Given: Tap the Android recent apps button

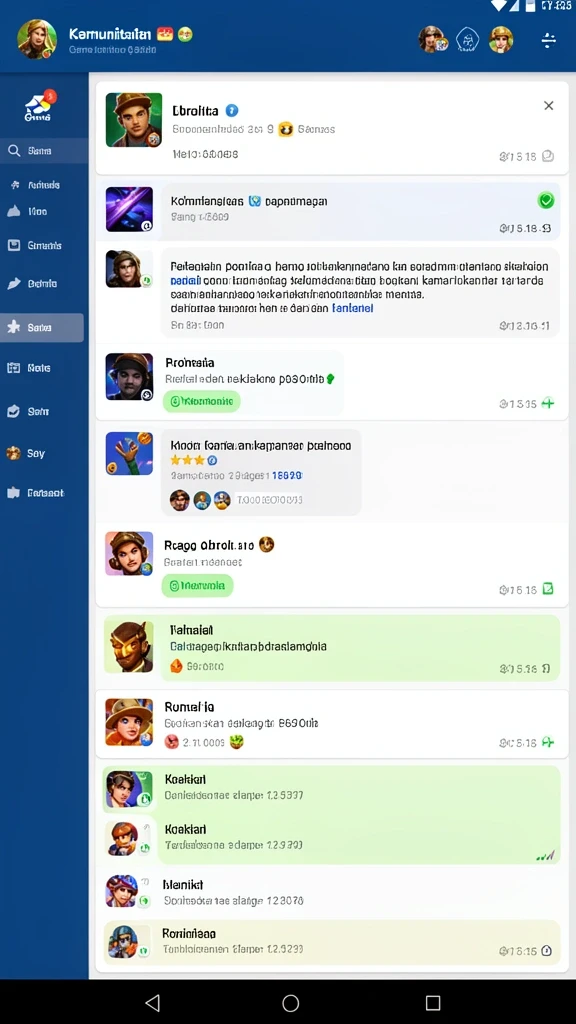Looking at the screenshot, I should [432, 1002].
